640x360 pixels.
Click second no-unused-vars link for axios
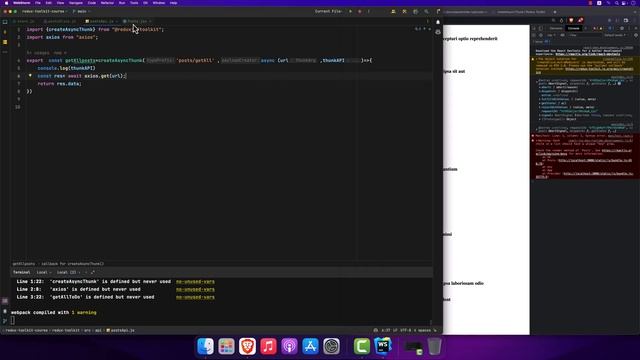(x=195, y=289)
